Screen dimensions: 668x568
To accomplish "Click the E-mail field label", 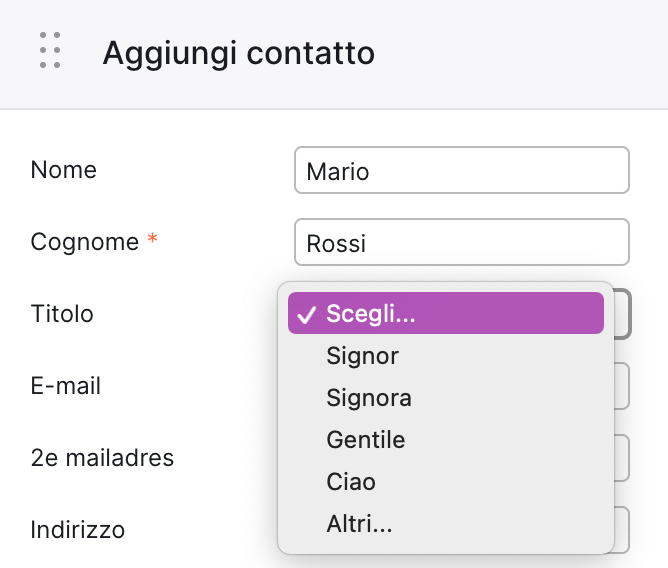I will (66, 386).
